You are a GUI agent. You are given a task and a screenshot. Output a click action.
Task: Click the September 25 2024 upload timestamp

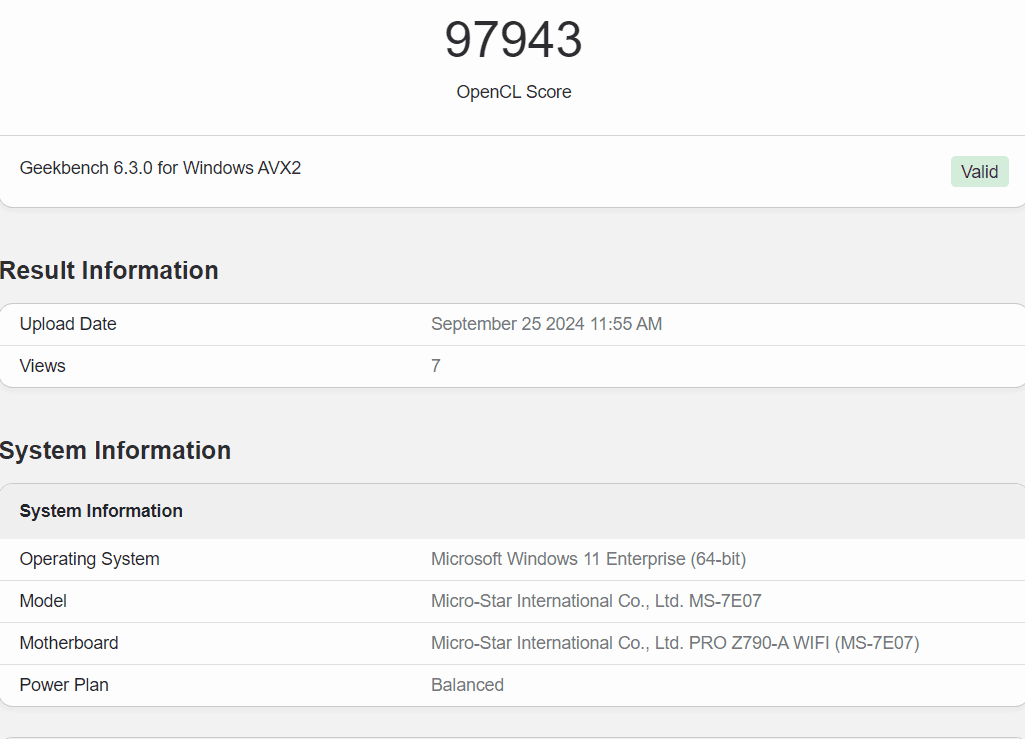546,324
